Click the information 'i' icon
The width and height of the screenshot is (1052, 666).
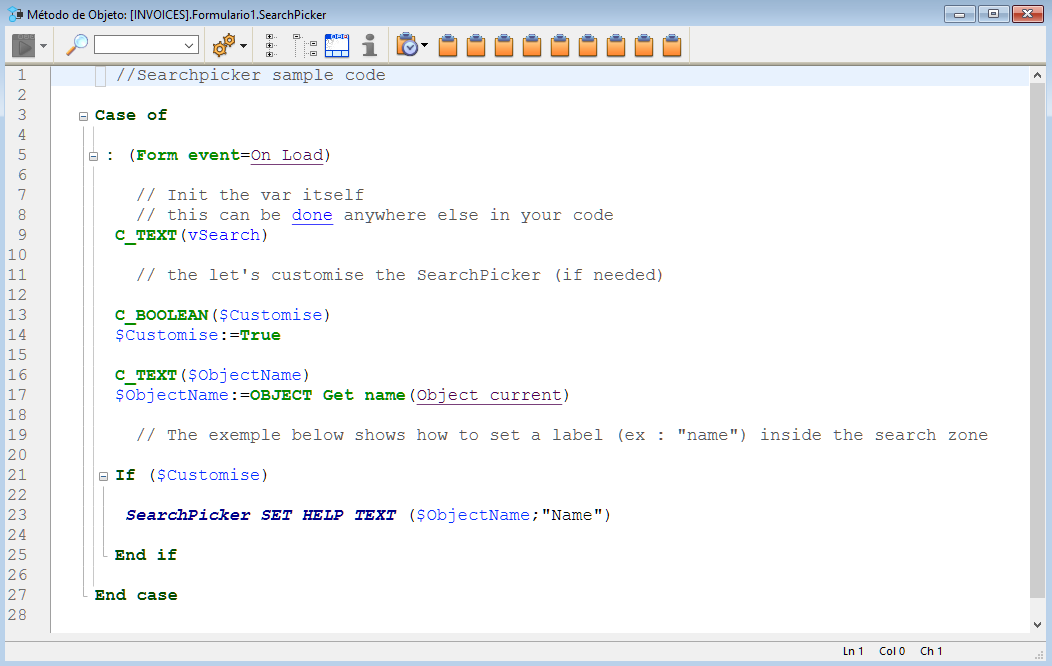coord(370,45)
